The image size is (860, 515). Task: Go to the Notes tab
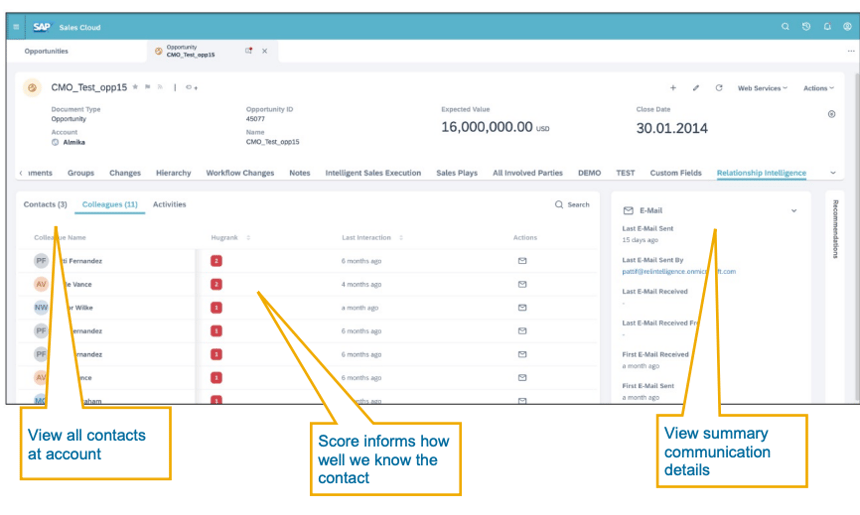(x=299, y=173)
